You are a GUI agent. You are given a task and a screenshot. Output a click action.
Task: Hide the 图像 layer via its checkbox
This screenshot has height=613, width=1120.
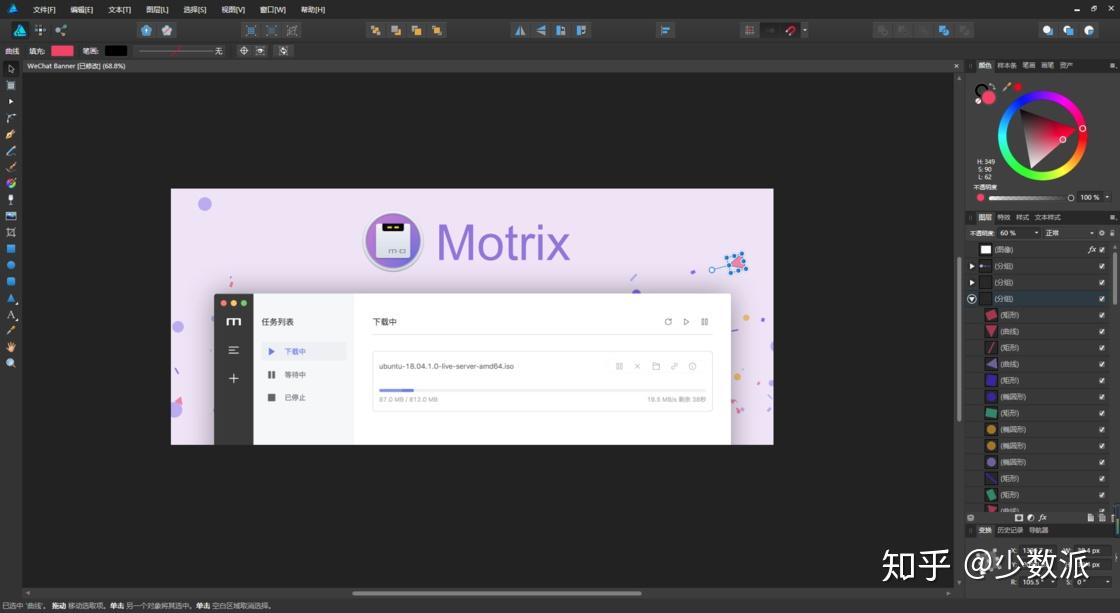coord(1101,249)
